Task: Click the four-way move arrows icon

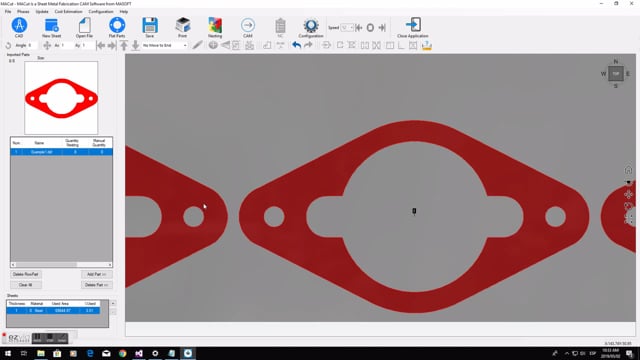Action: (x=47, y=45)
